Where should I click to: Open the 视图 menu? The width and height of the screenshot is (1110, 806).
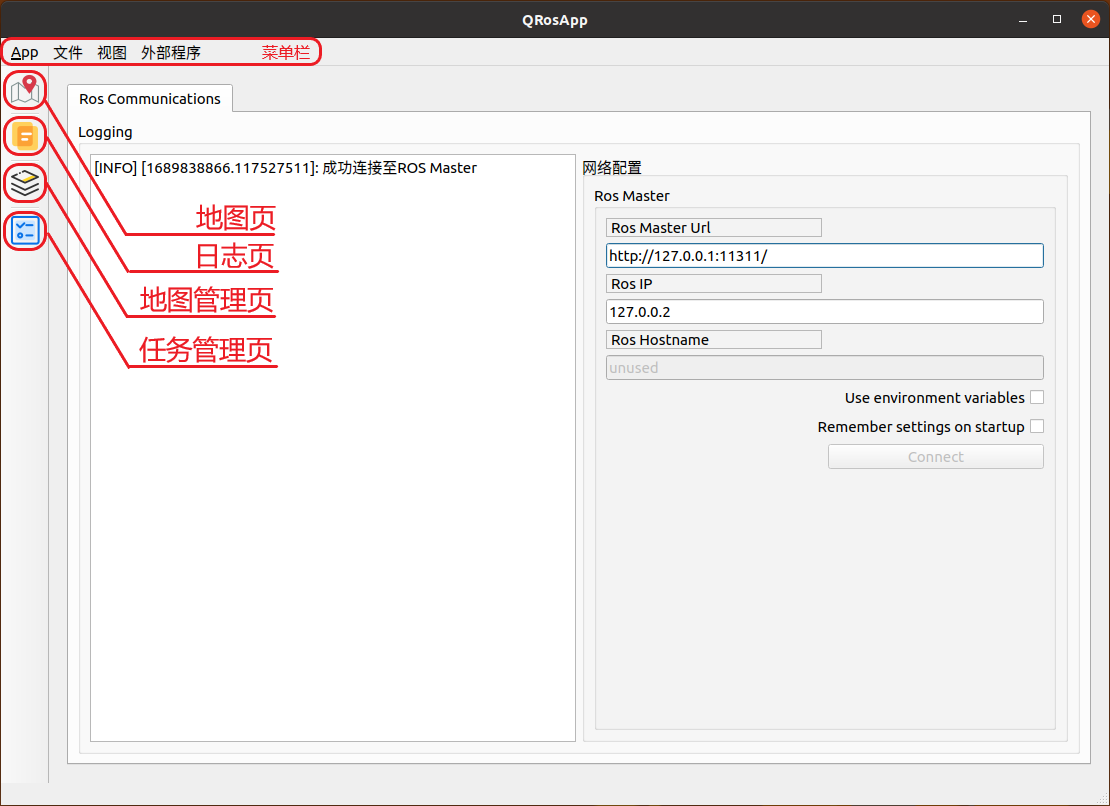112,52
